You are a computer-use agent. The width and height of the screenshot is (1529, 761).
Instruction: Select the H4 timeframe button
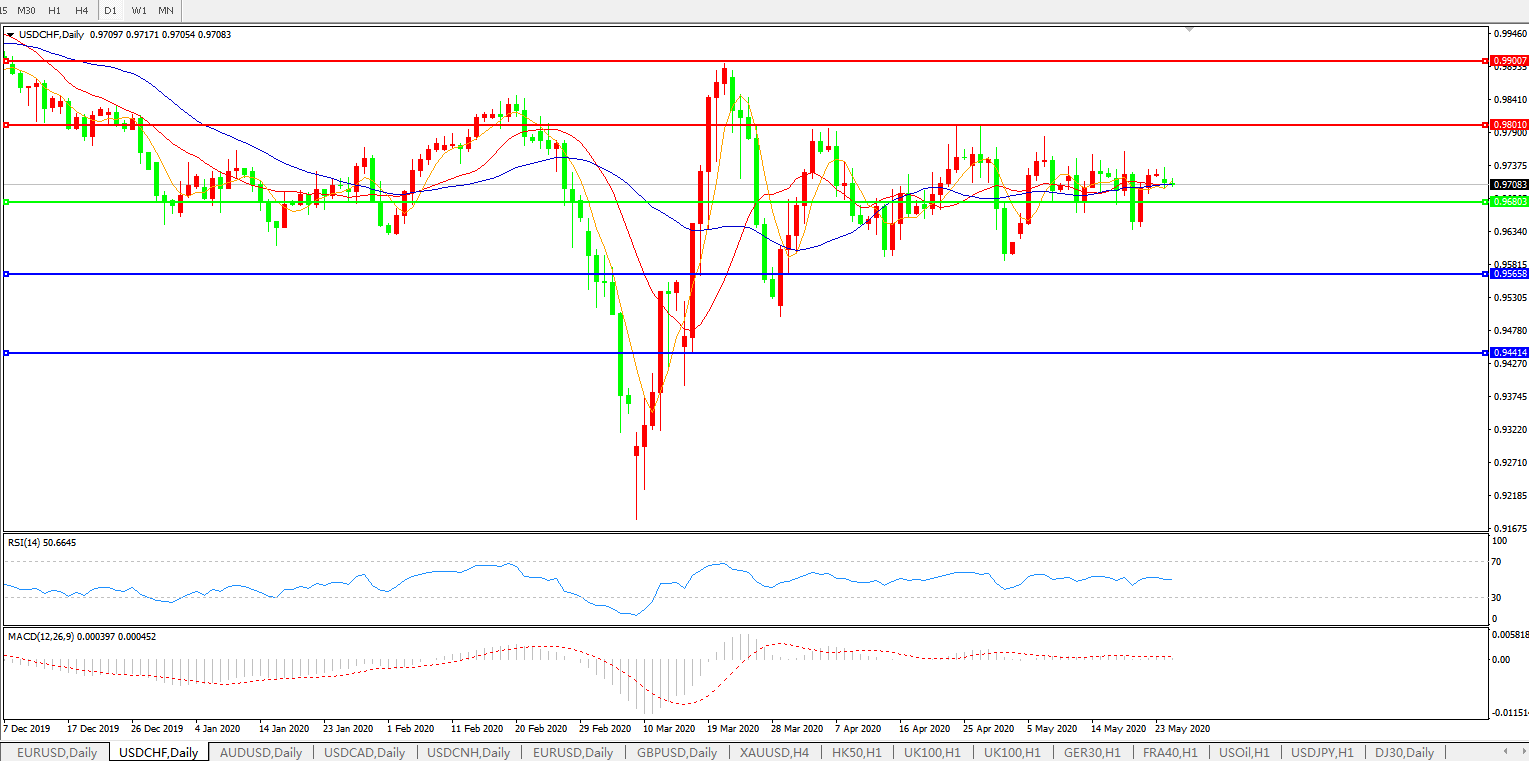[82, 10]
